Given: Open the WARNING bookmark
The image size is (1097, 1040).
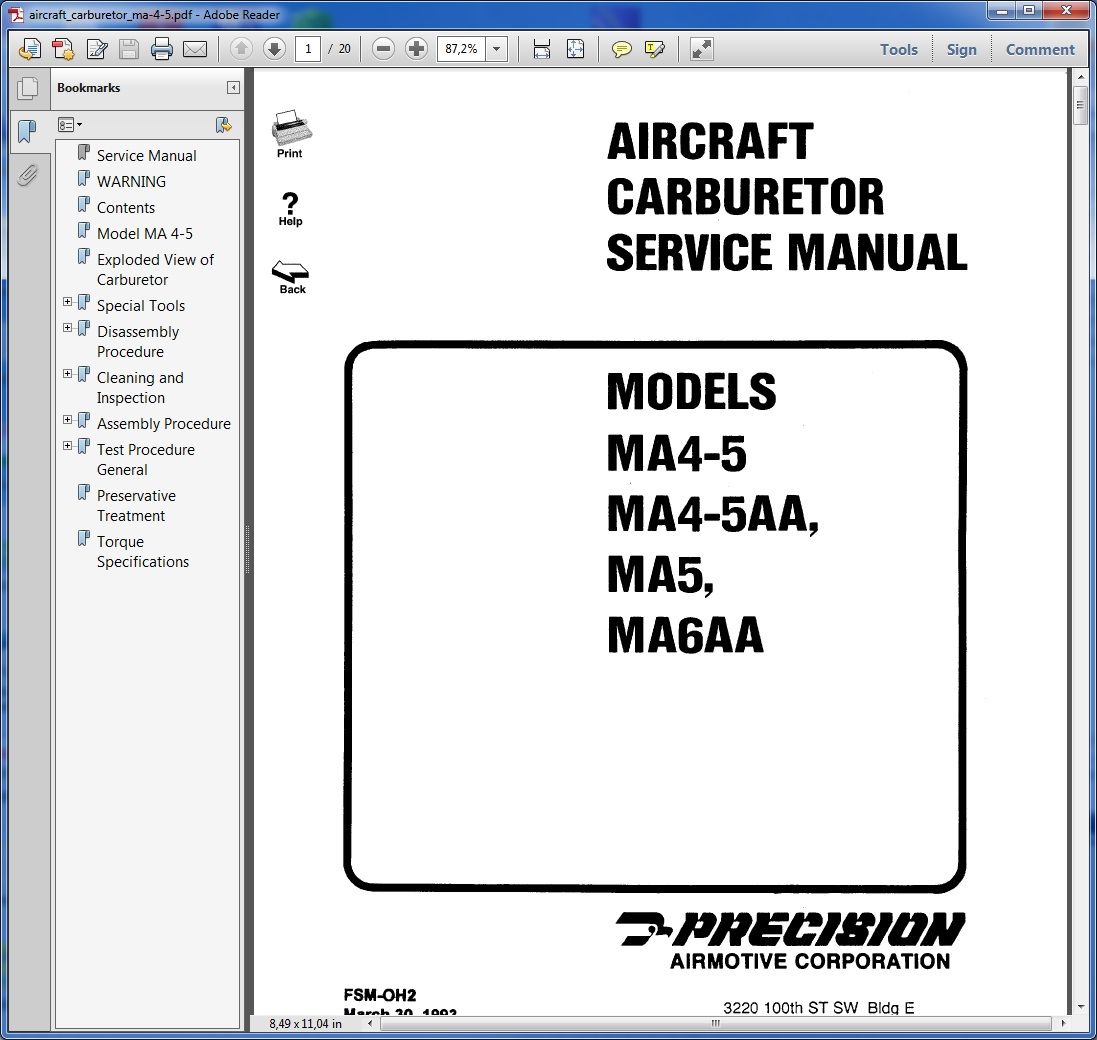Looking at the screenshot, I should 131,181.
